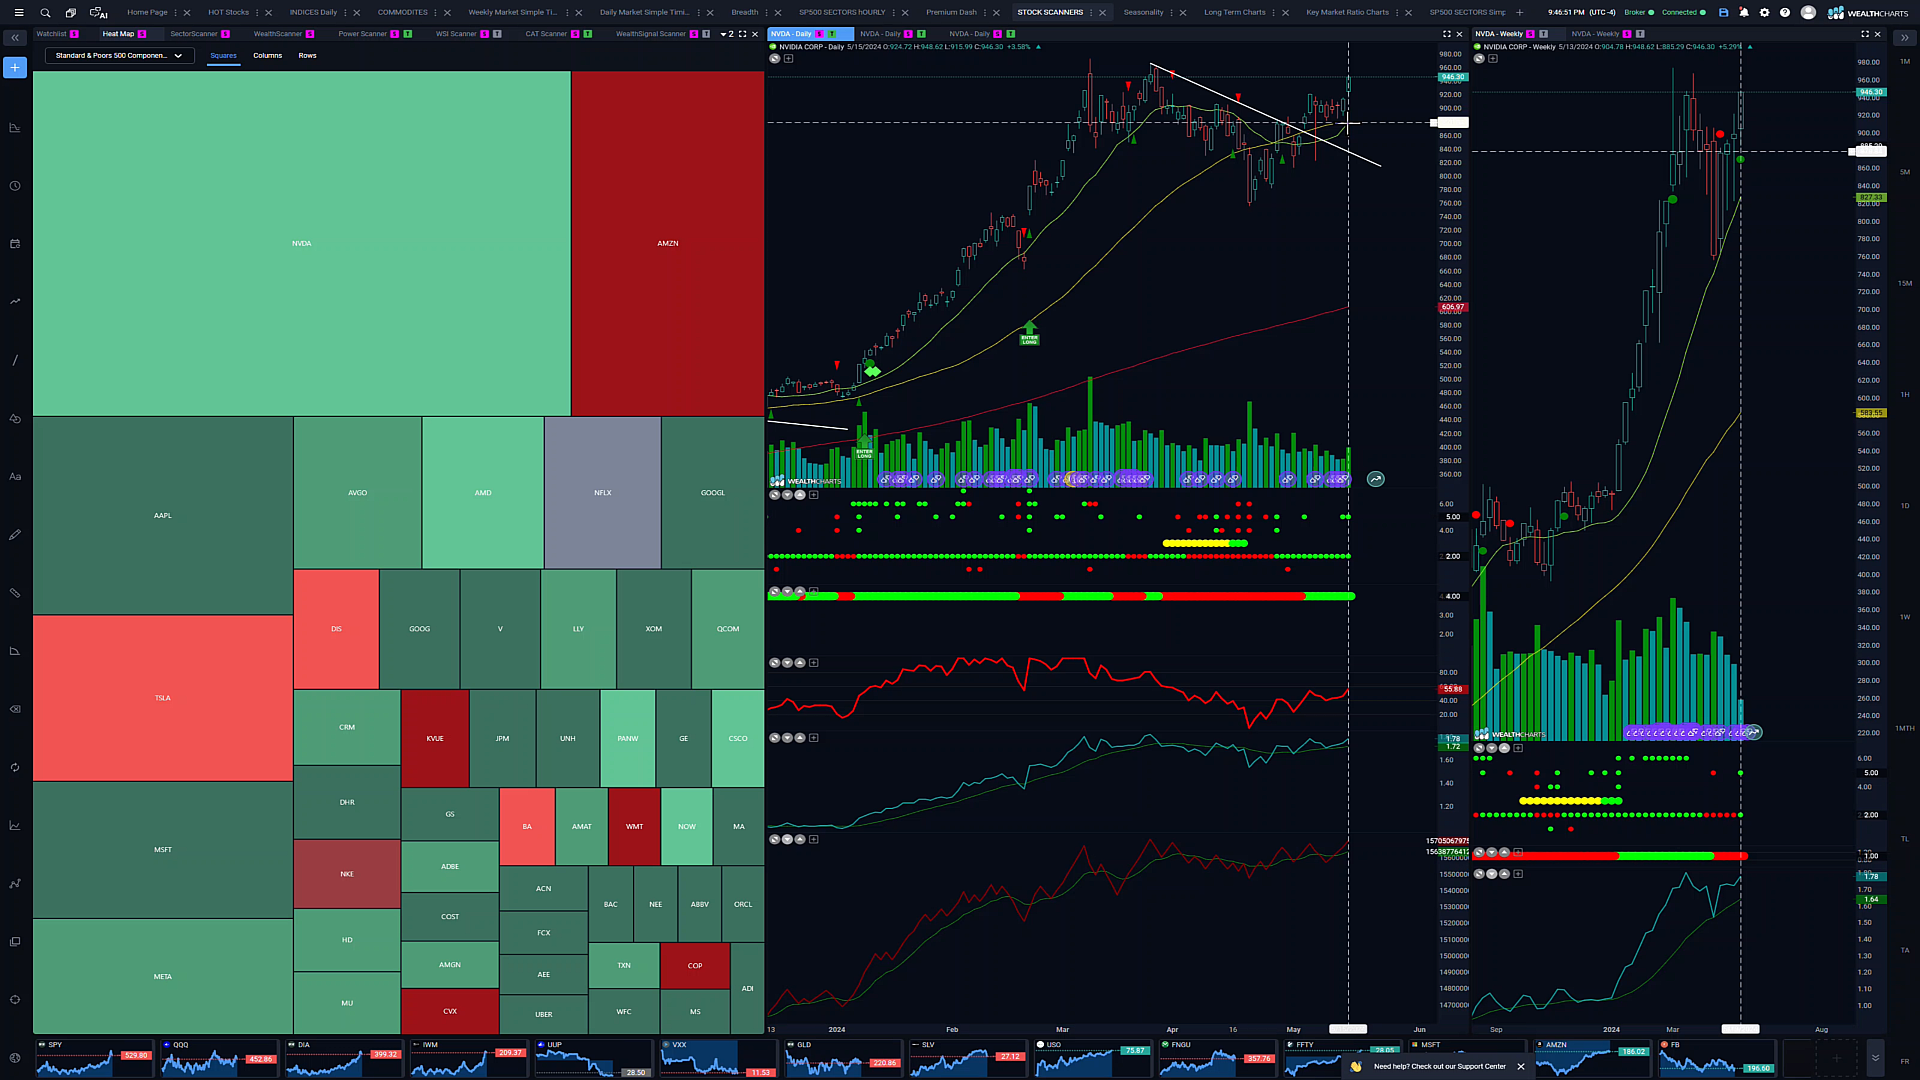Screen dimensions: 1920x1080
Task: Toggle the S badge on Heat Map tab
Action: pos(142,34)
